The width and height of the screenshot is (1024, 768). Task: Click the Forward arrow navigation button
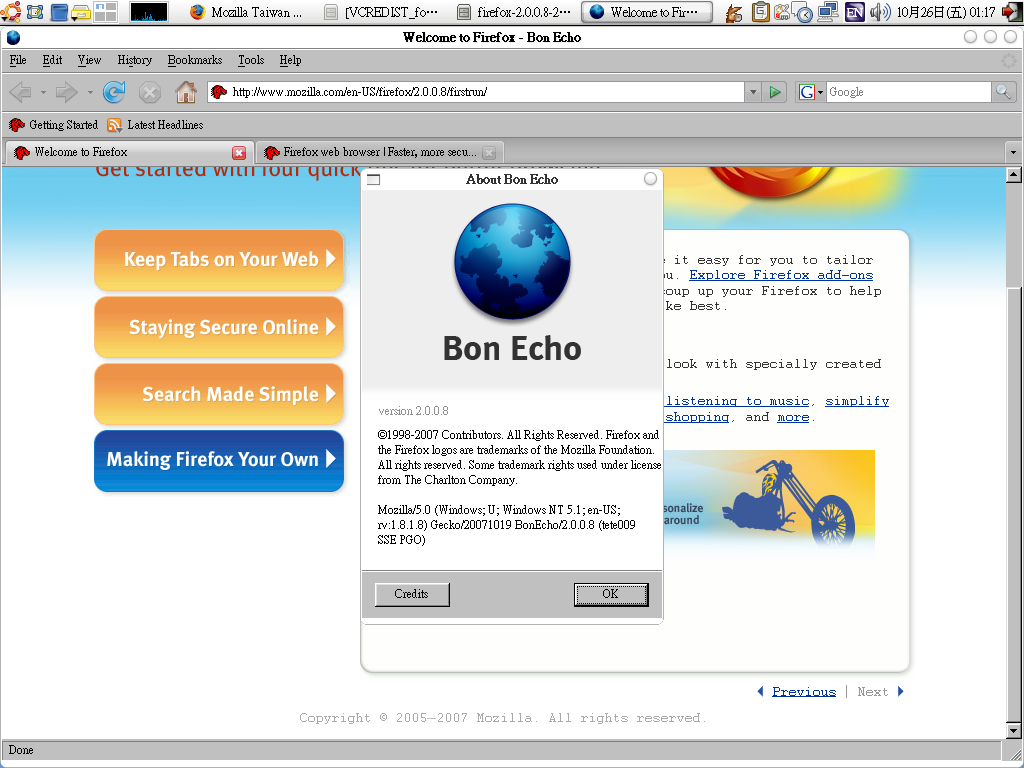(67, 92)
